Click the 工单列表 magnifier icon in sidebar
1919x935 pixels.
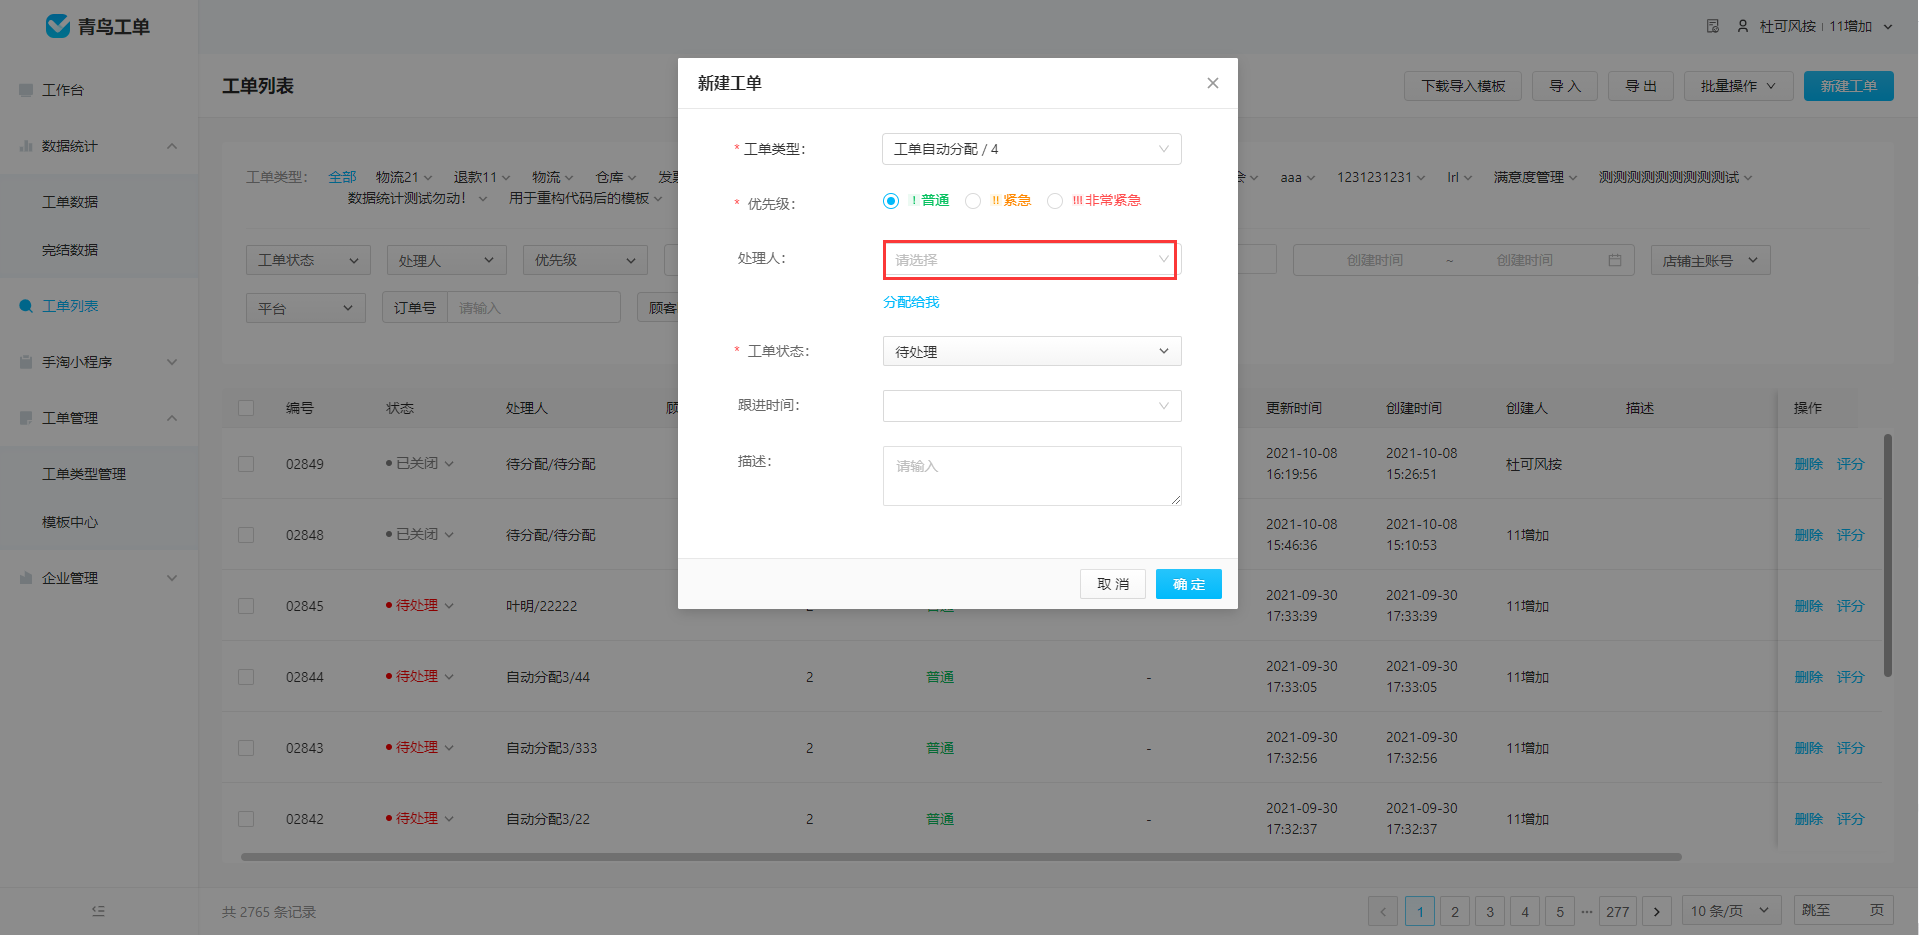[x=26, y=306]
